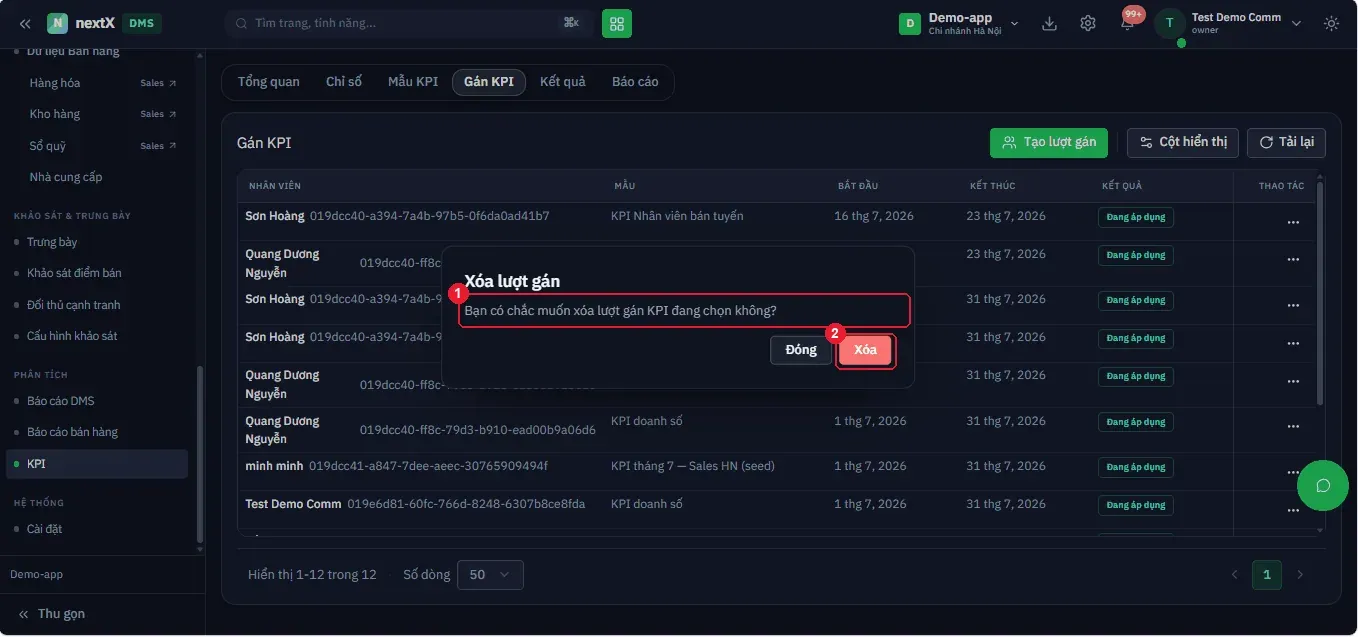Screen dimensions: 1358x637
Task: Open row actions for KPI Nhân viên bán tuyến
Action: point(1293,222)
